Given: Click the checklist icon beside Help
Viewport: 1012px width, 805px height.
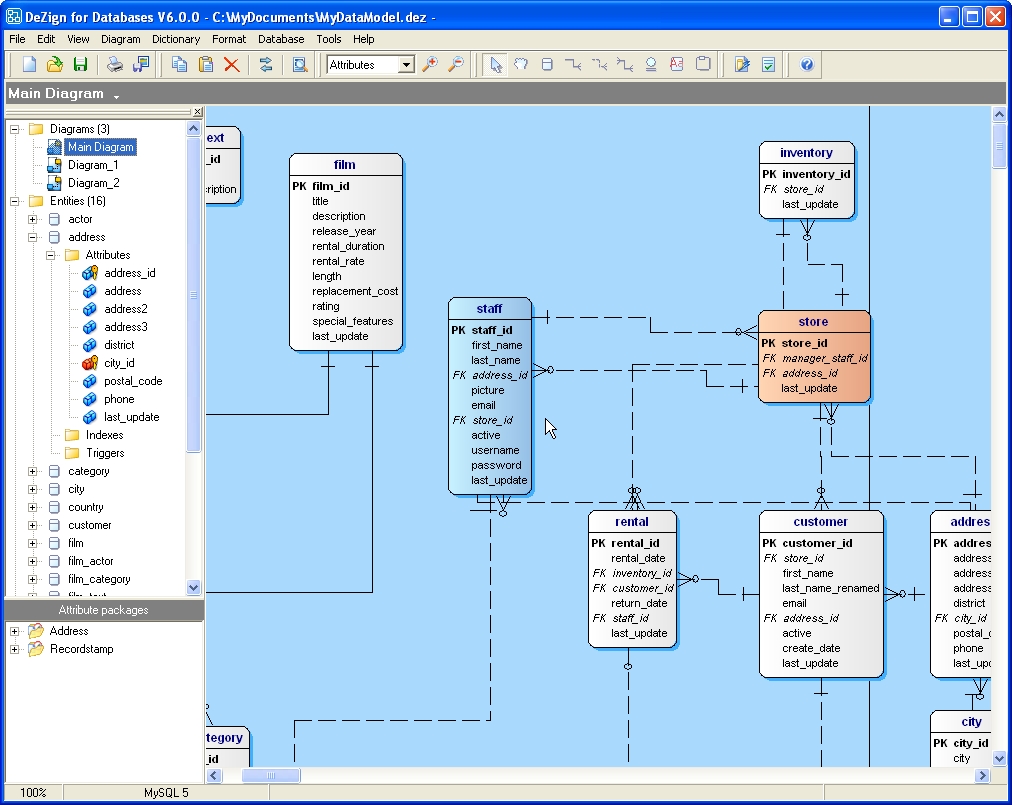Looking at the screenshot, I should coord(768,65).
